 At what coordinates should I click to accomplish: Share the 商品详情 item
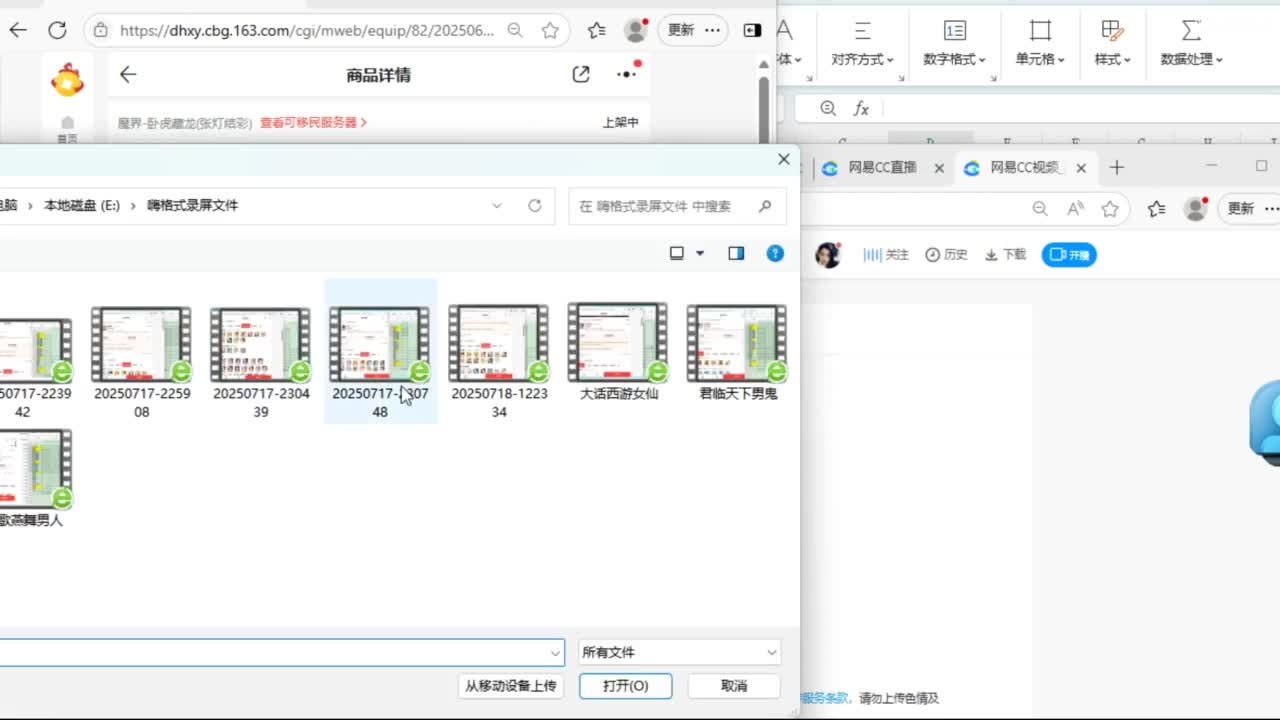pyautogui.click(x=581, y=74)
